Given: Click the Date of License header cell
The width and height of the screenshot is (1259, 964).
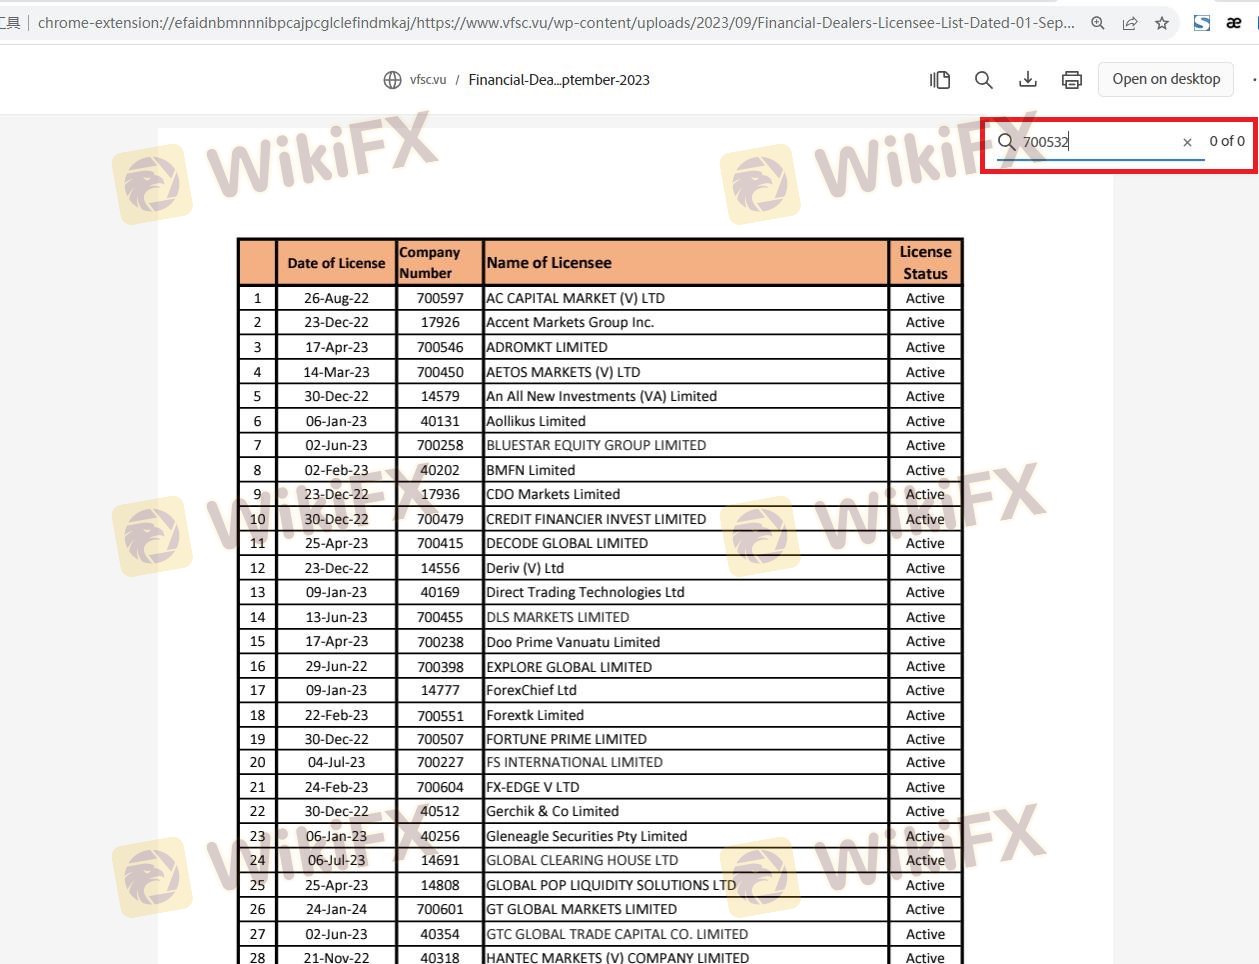Looking at the screenshot, I should (x=336, y=263).
